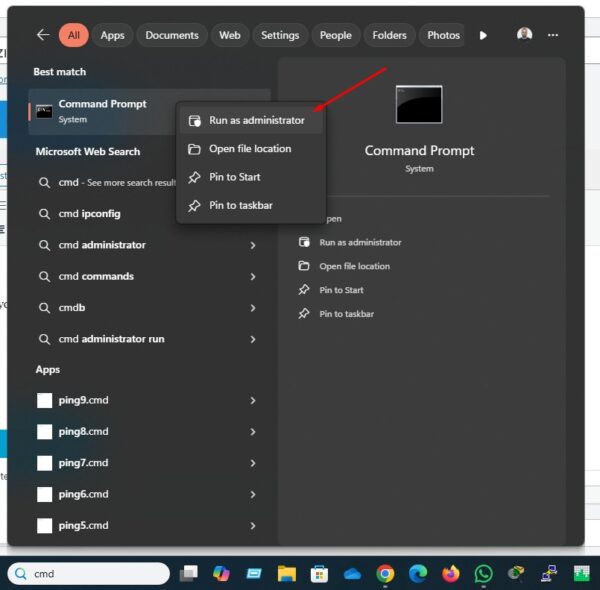
Task: Click the ping7.cmd file icon
Action: (44, 463)
